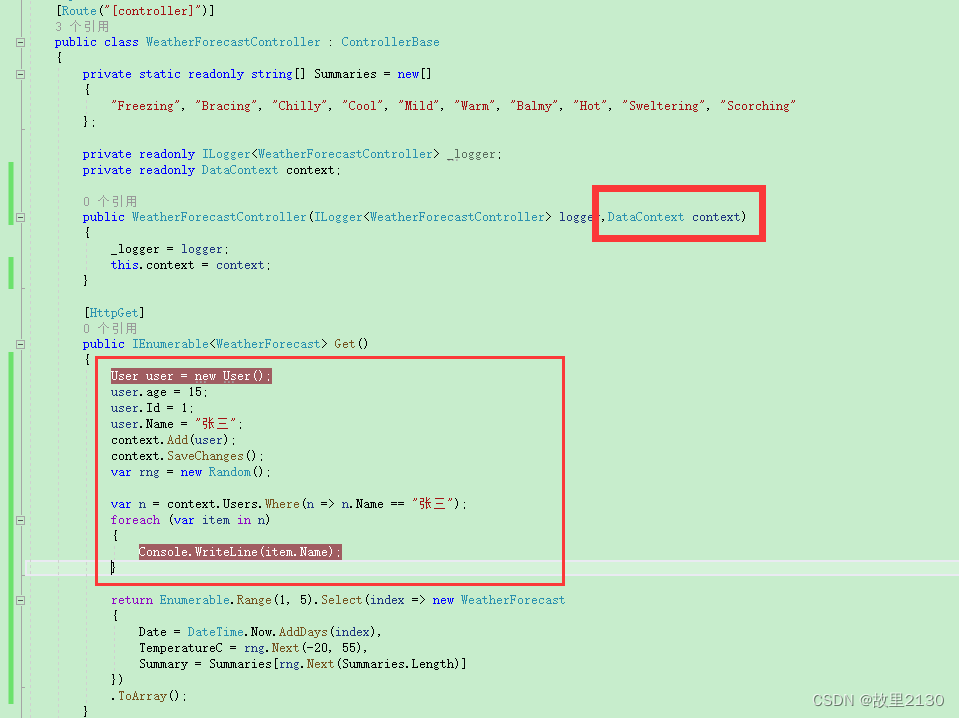Collapse the Get method body

pyautogui.click(x=20, y=343)
